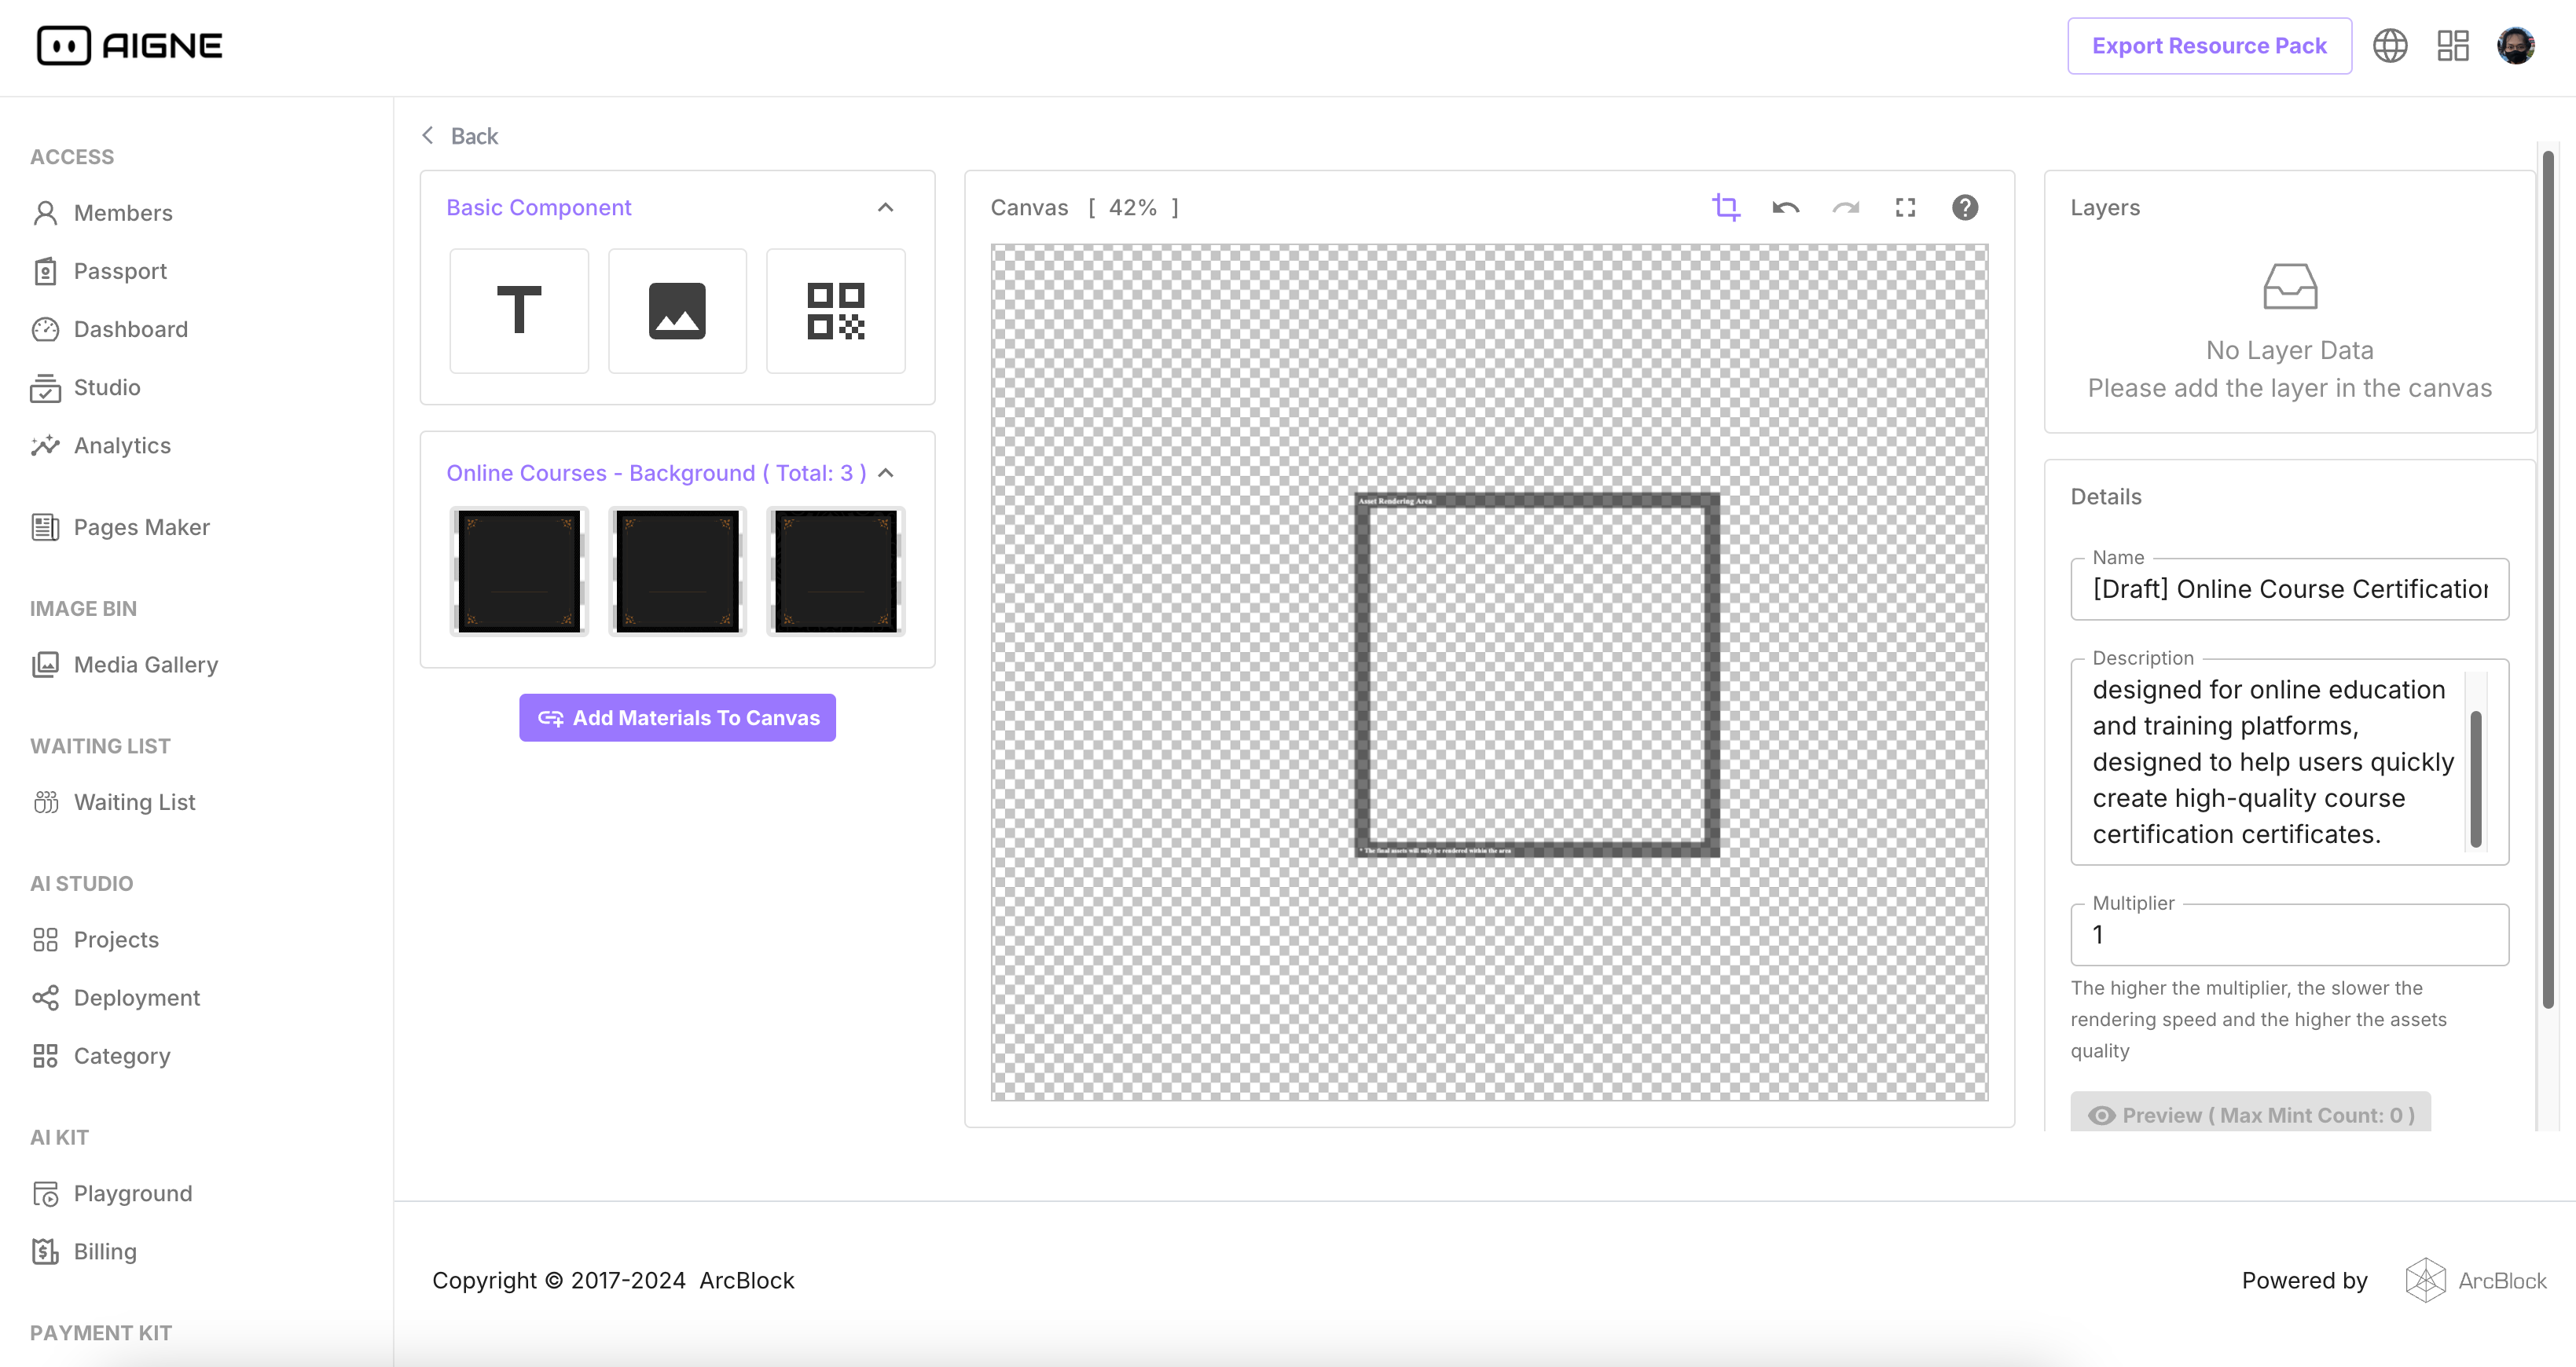
Task: Click the Multiplier input field
Action: 2288,935
